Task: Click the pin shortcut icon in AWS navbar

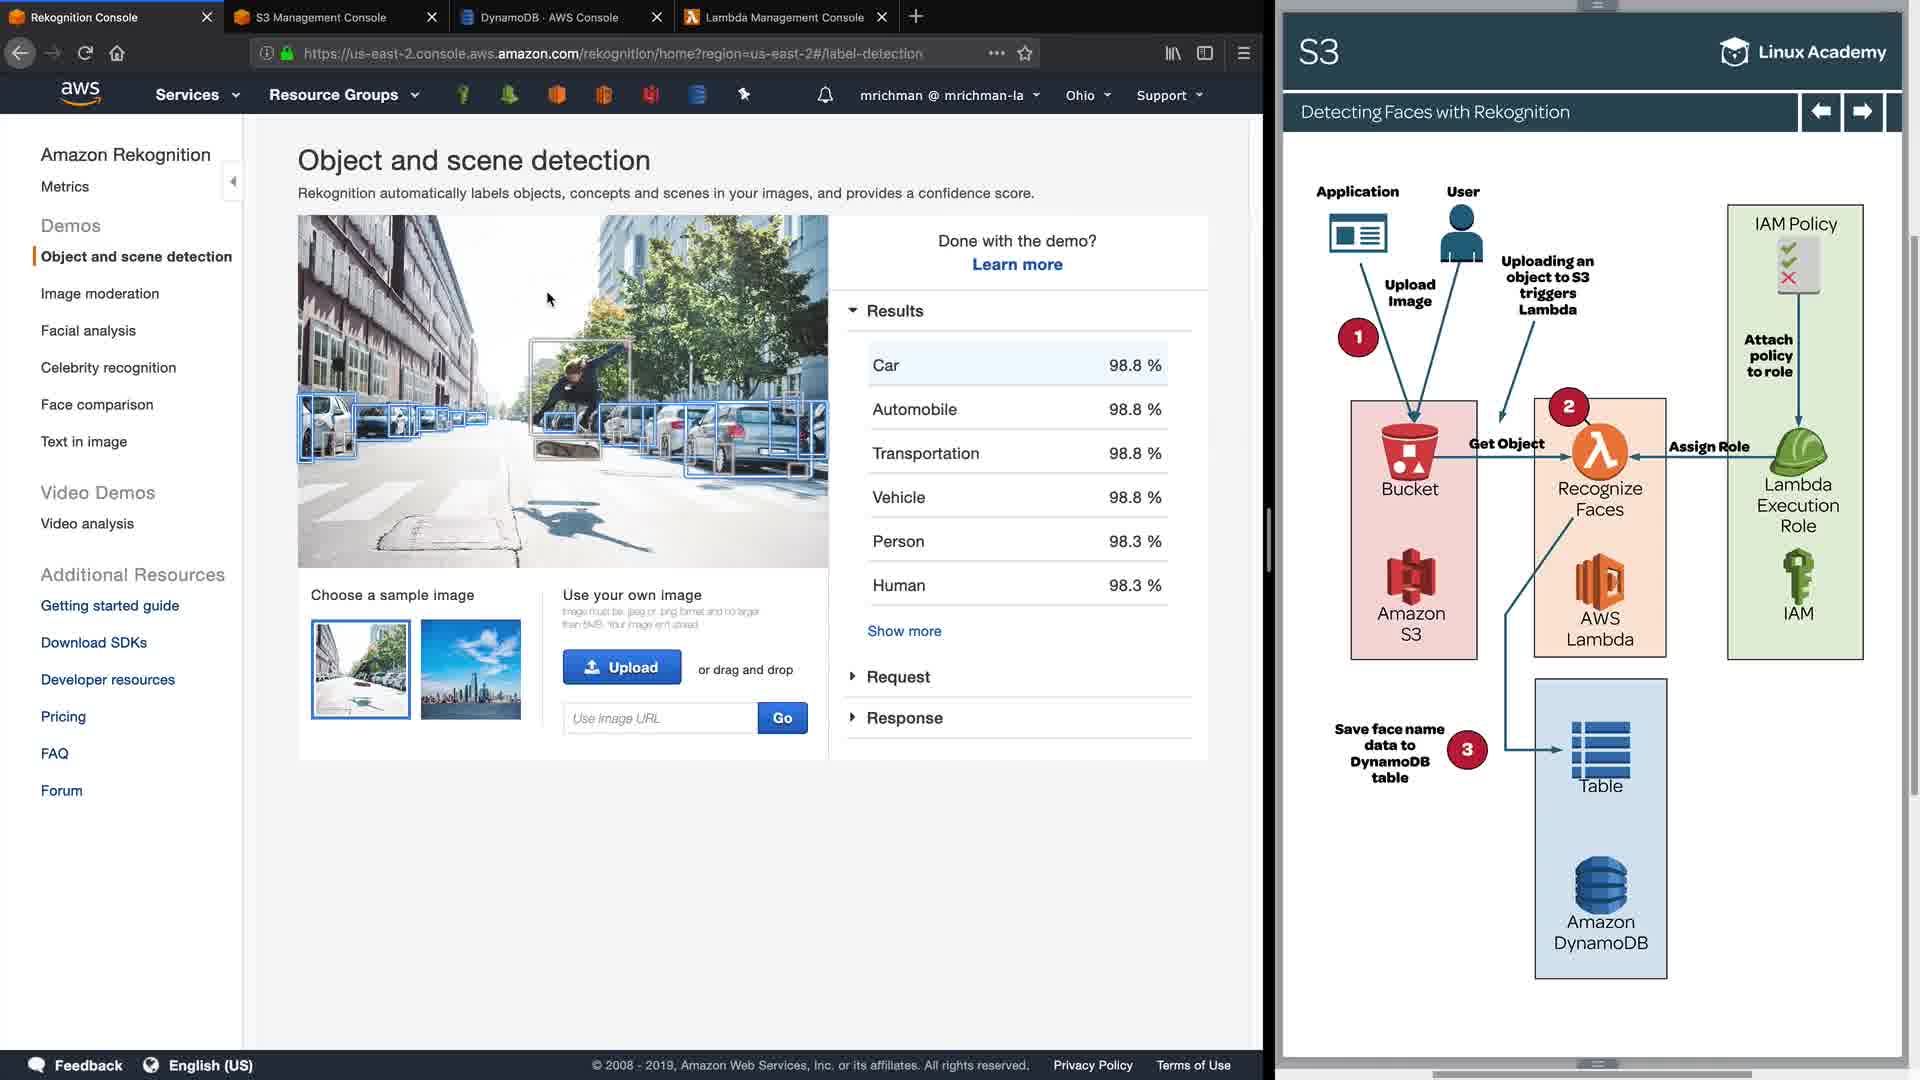Action: click(744, 94)
